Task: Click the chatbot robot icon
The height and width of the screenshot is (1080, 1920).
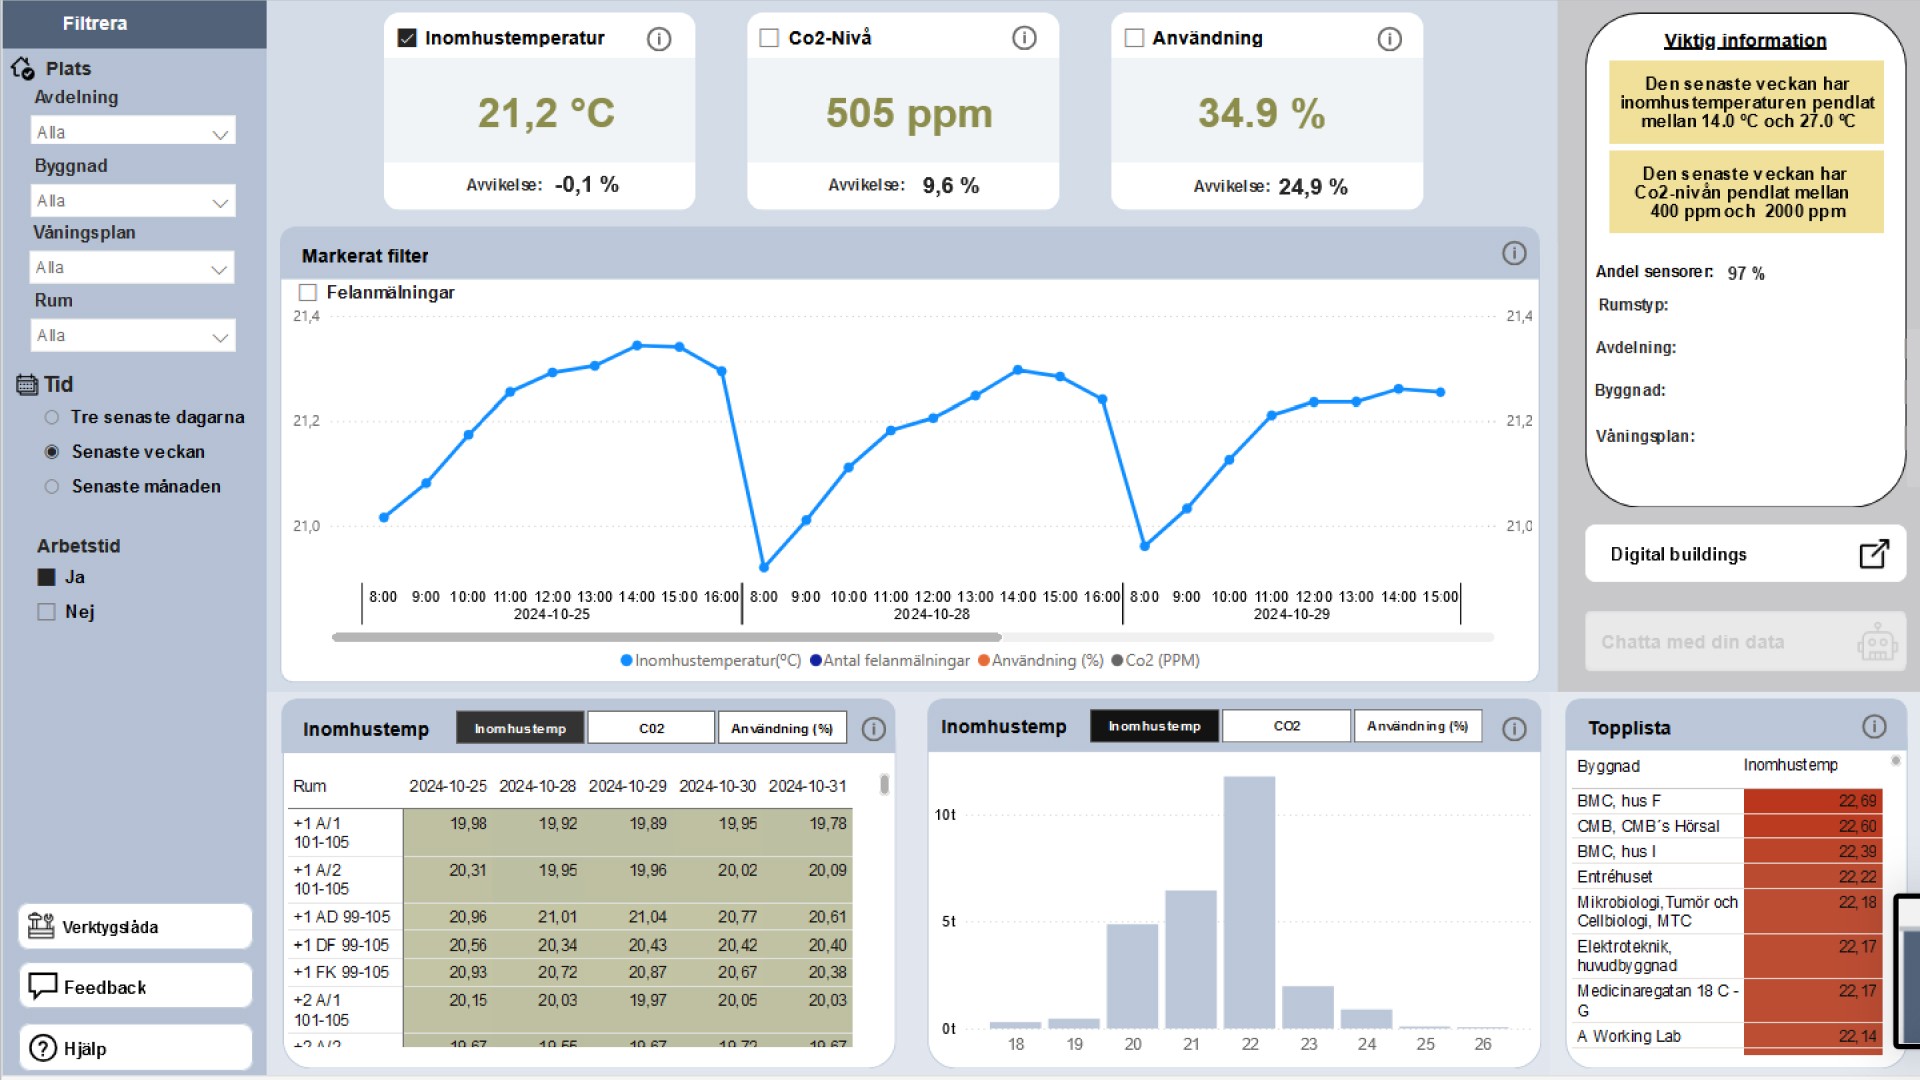Action: click(x=1876, y=642)
